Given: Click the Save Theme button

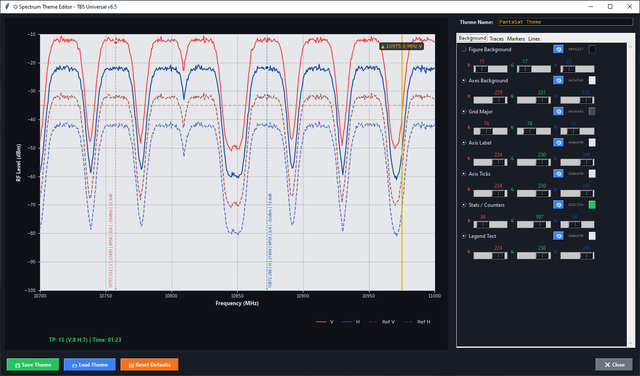Looking at the screenshot, I should pyautogui.click(x=33, y=365).
